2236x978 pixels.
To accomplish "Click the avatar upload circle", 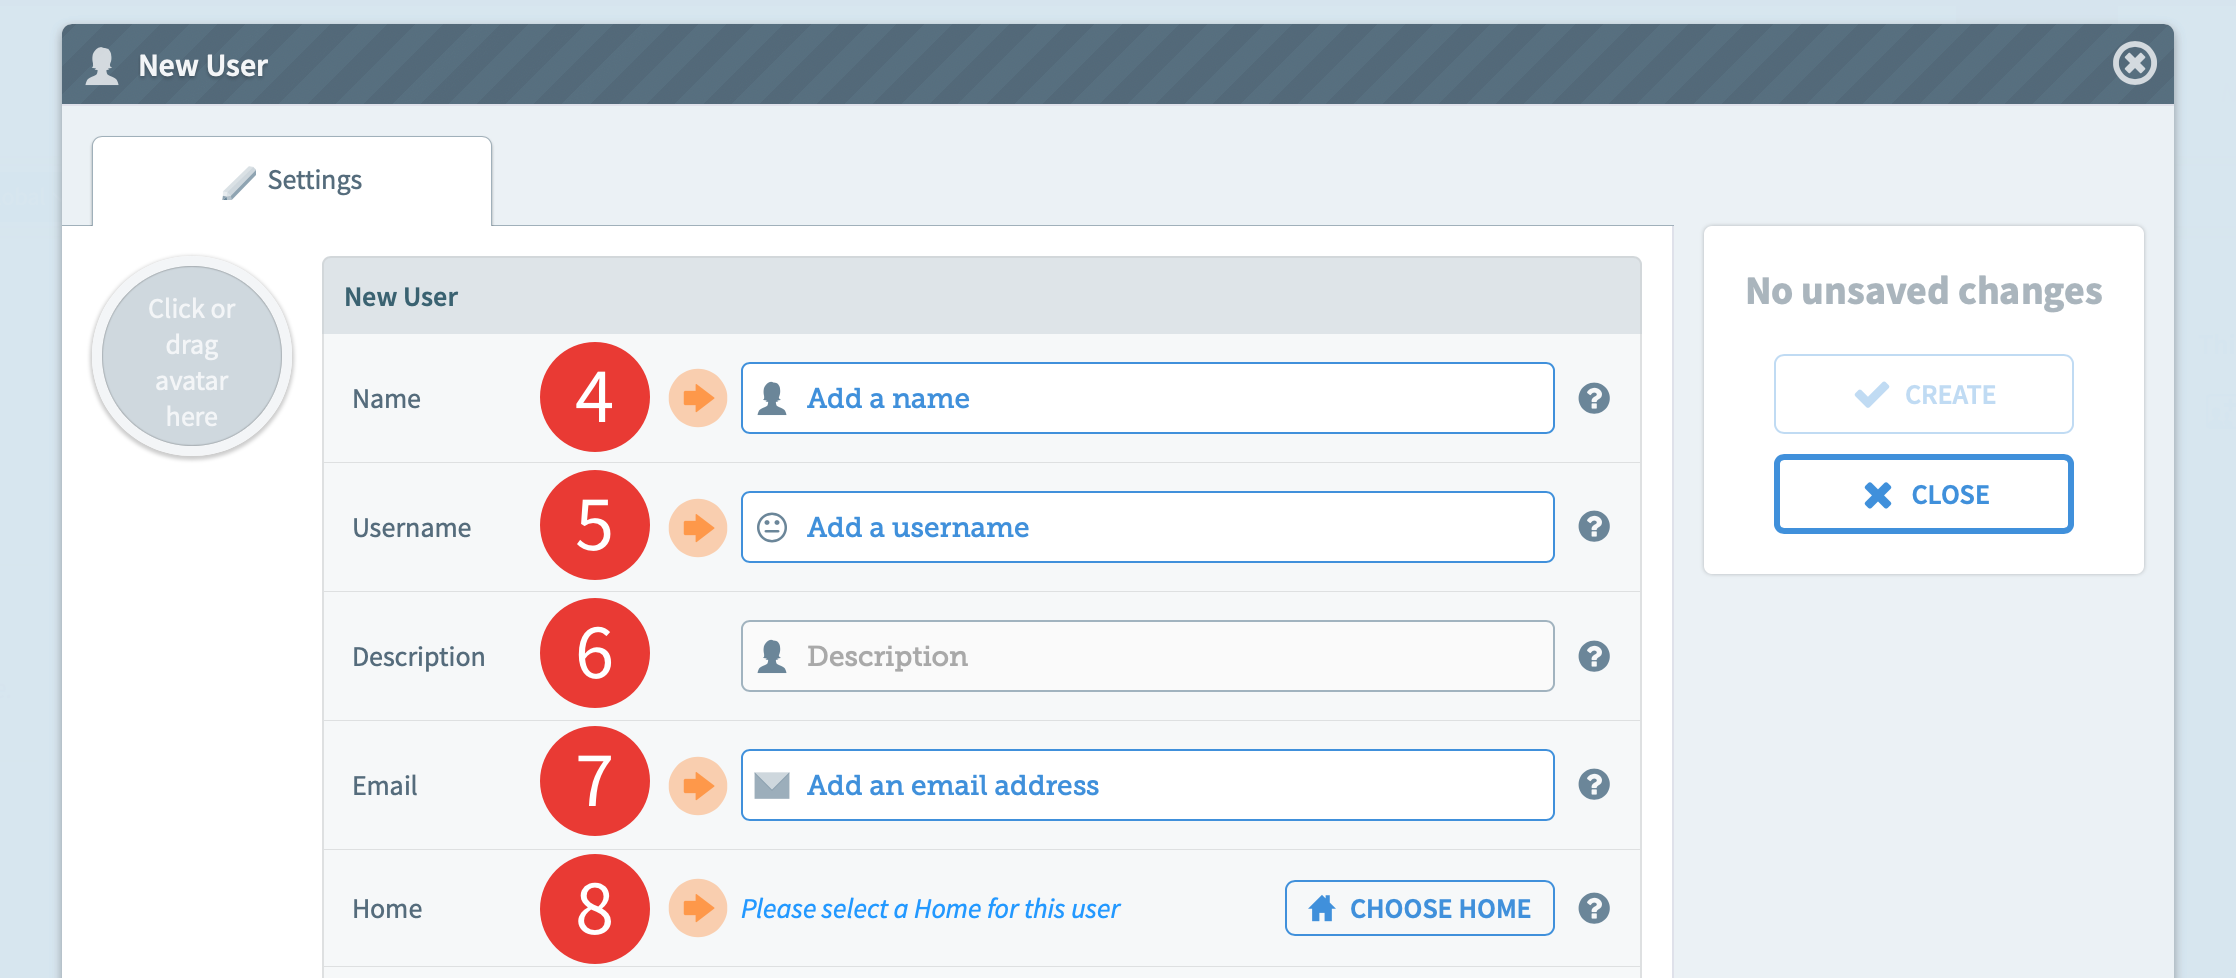I will coord(192,357).
